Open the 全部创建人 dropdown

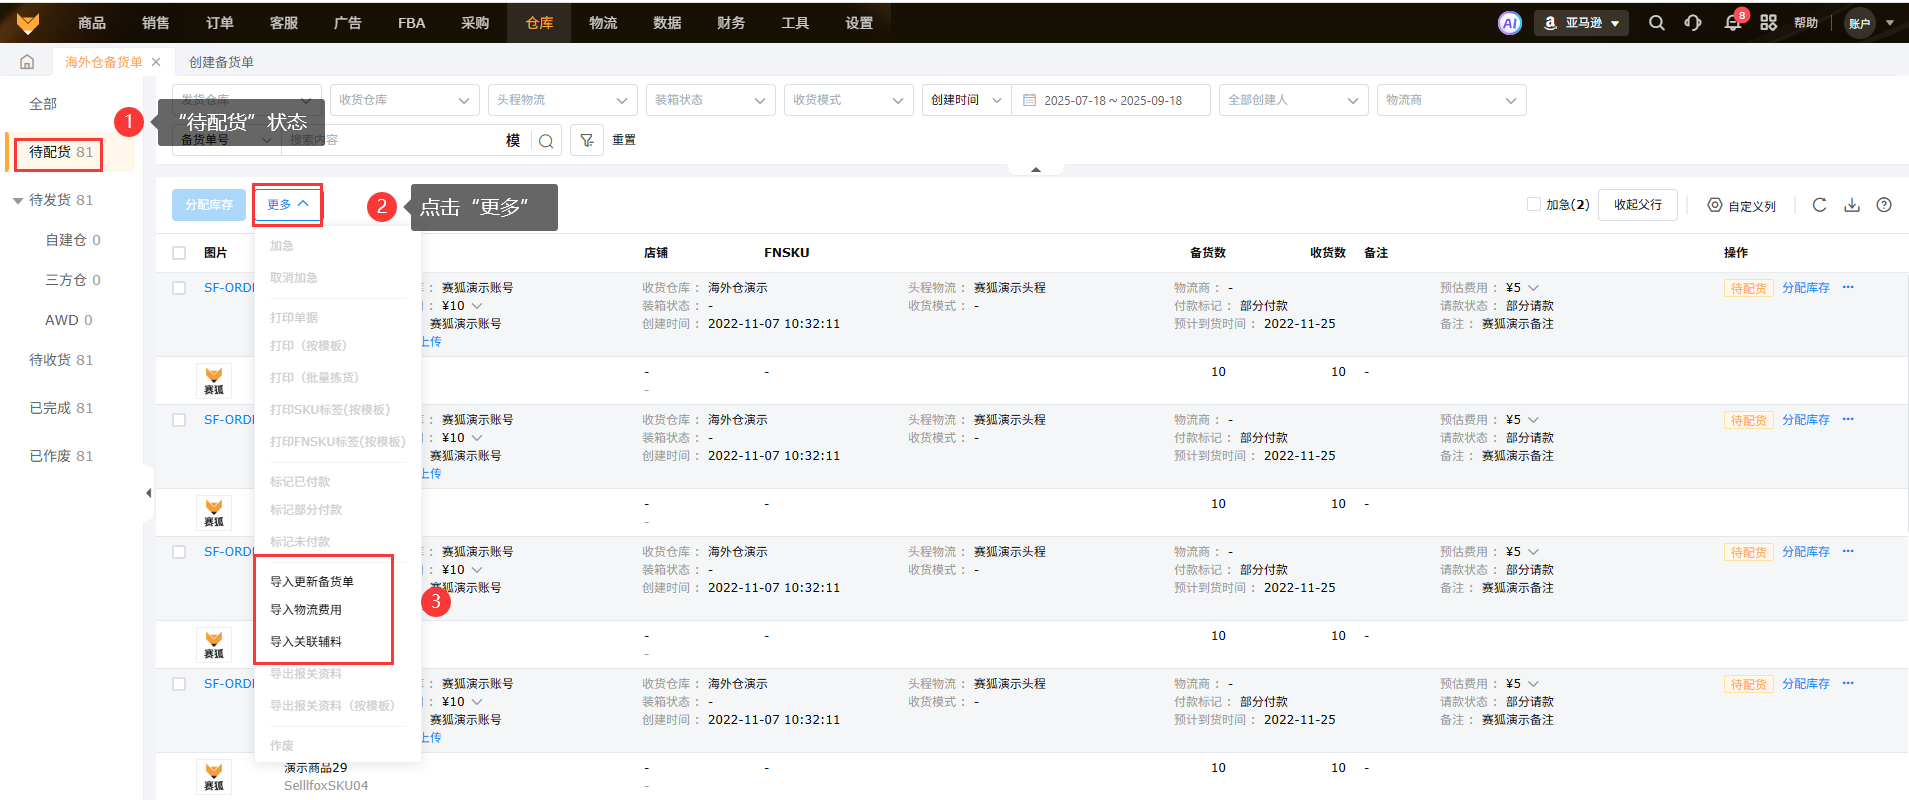pyautogui.click(x=1293, y=100)
